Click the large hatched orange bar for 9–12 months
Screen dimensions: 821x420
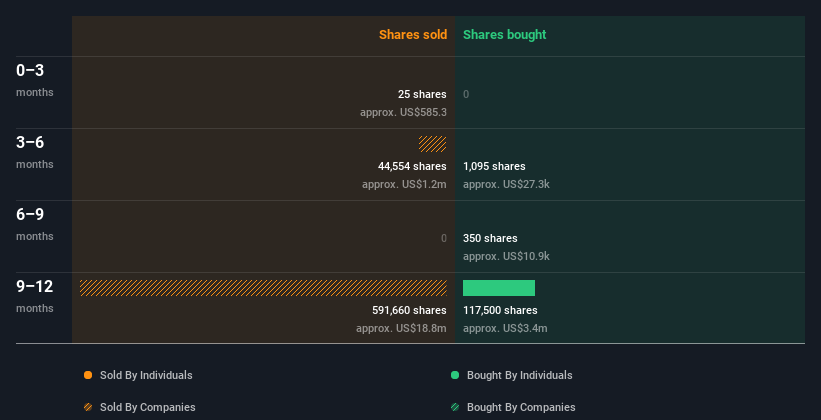point(263,288)
